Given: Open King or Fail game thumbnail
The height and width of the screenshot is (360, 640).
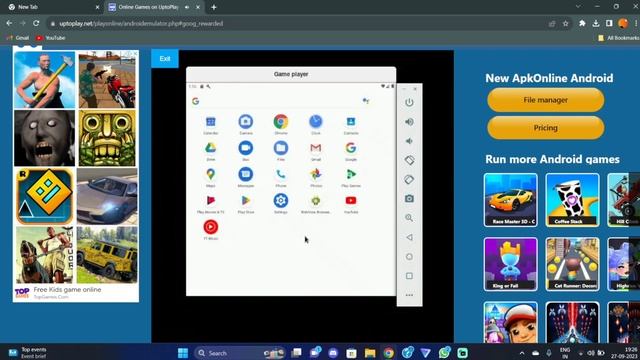Looking at the screenshot, I should pyautogui.click(x=511, y=264).
